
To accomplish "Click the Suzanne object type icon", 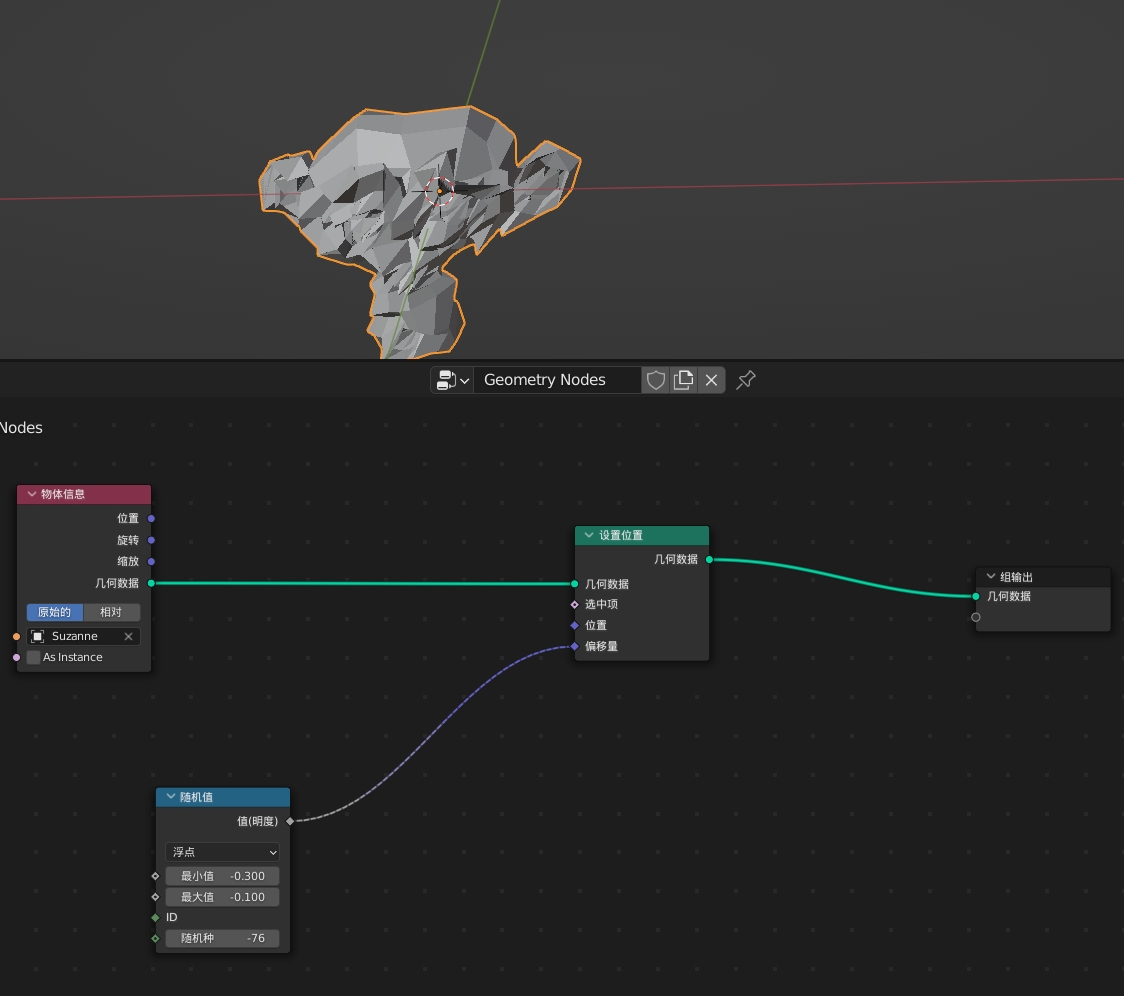I will coord(38,636).
